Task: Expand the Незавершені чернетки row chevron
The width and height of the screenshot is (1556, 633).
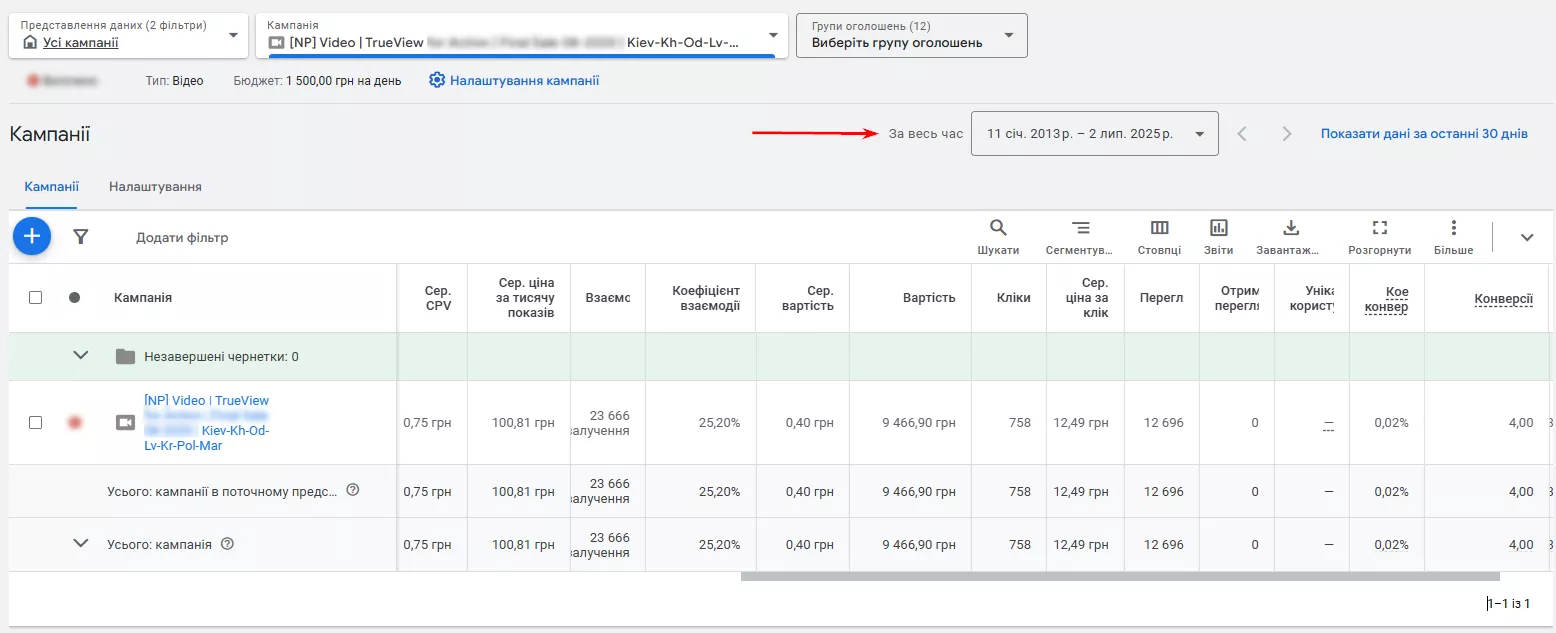Action: 82,356
